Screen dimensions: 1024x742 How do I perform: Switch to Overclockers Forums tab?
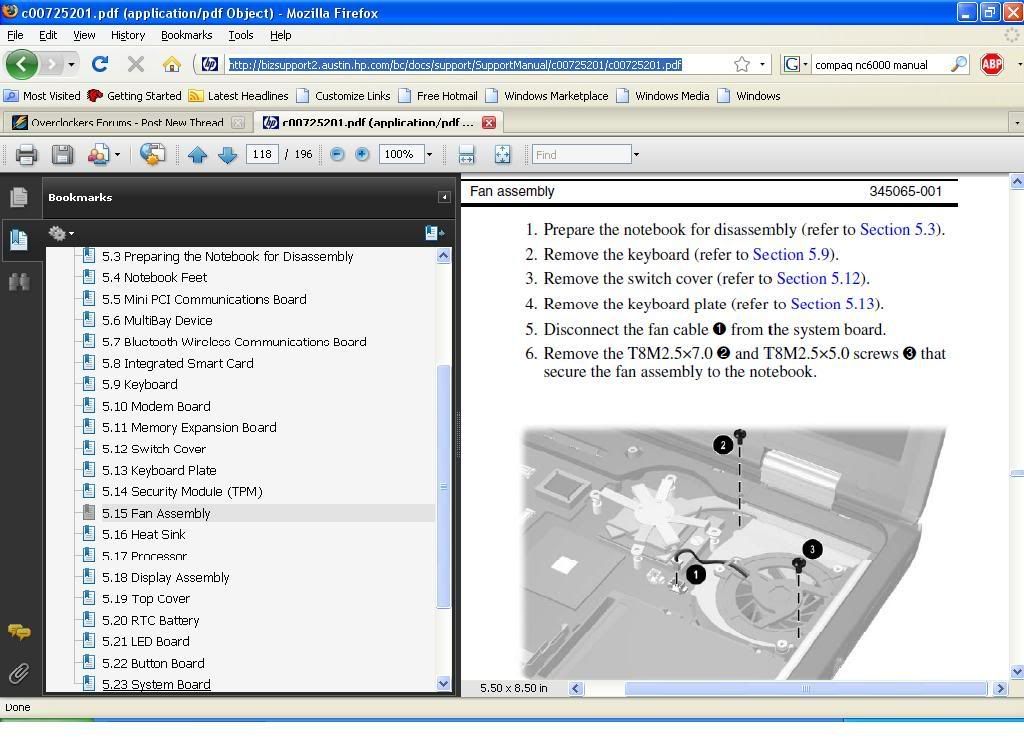(x=127, y=122)
